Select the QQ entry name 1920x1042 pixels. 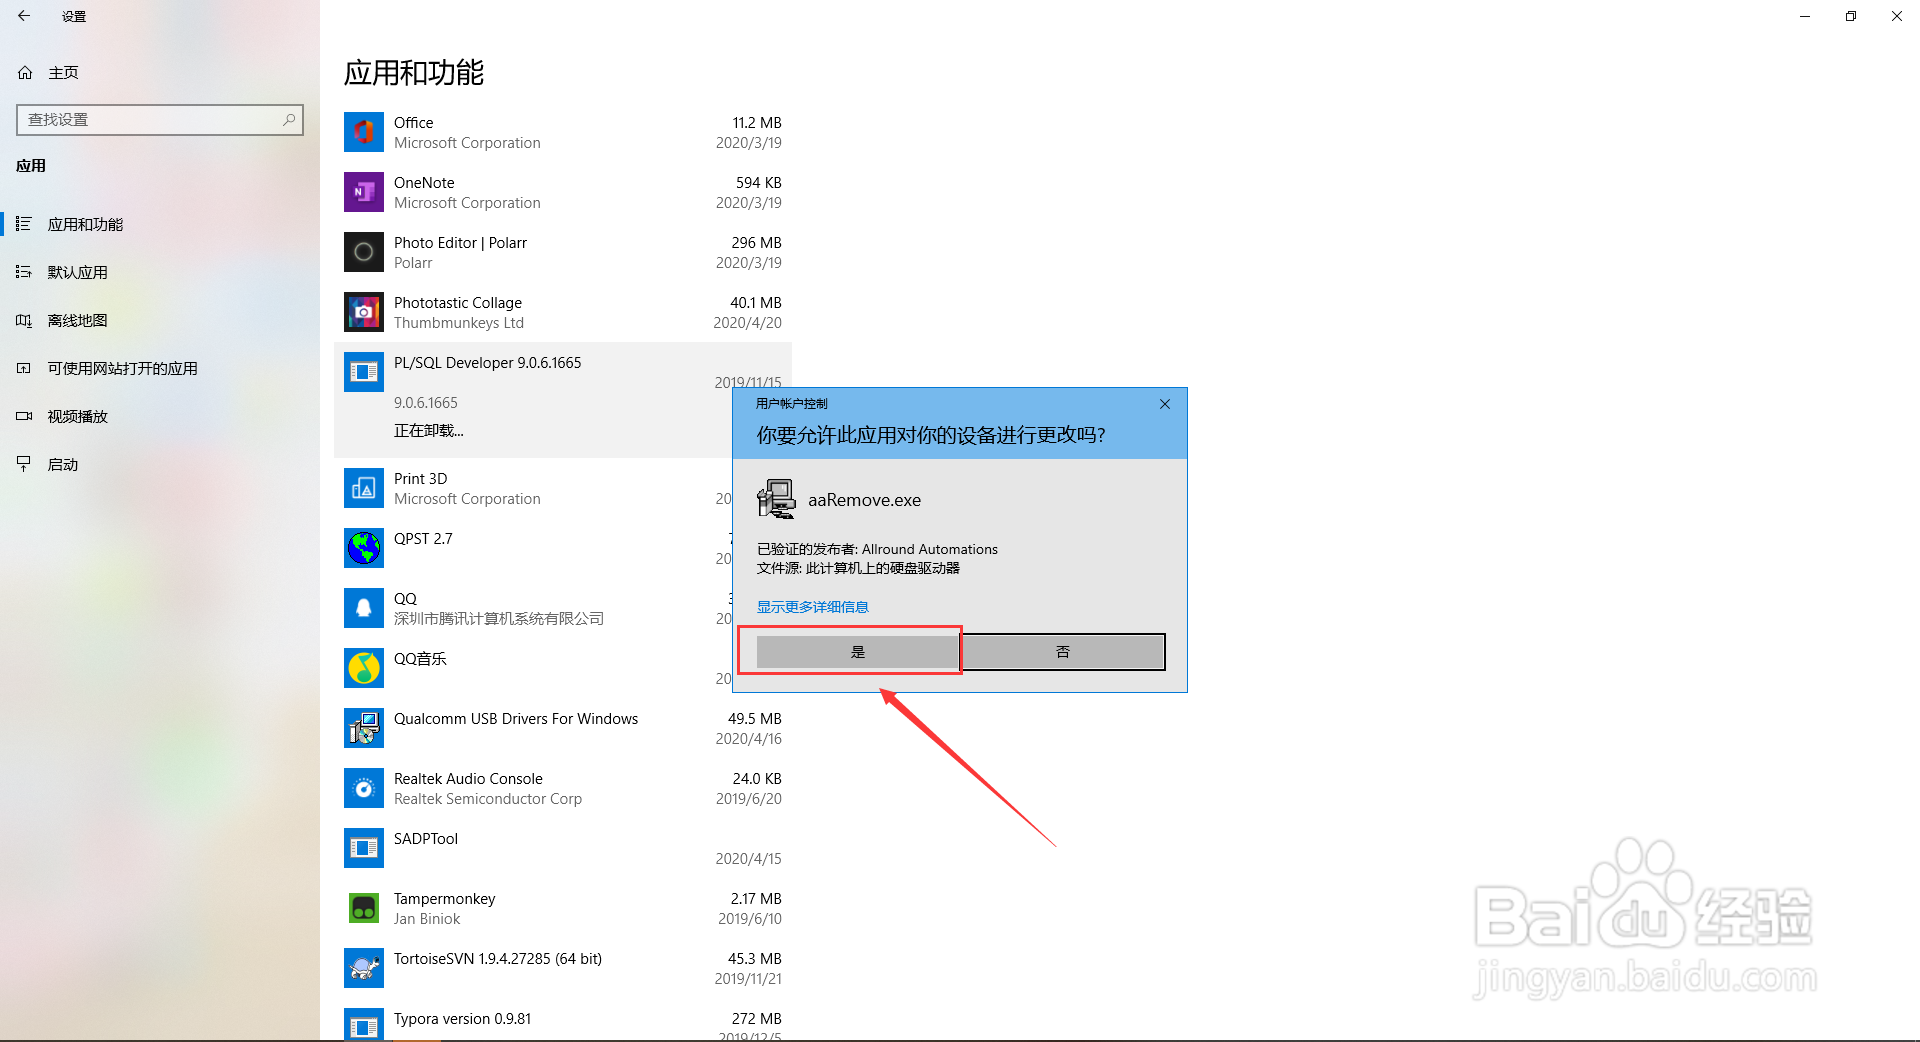click(405, 598)
